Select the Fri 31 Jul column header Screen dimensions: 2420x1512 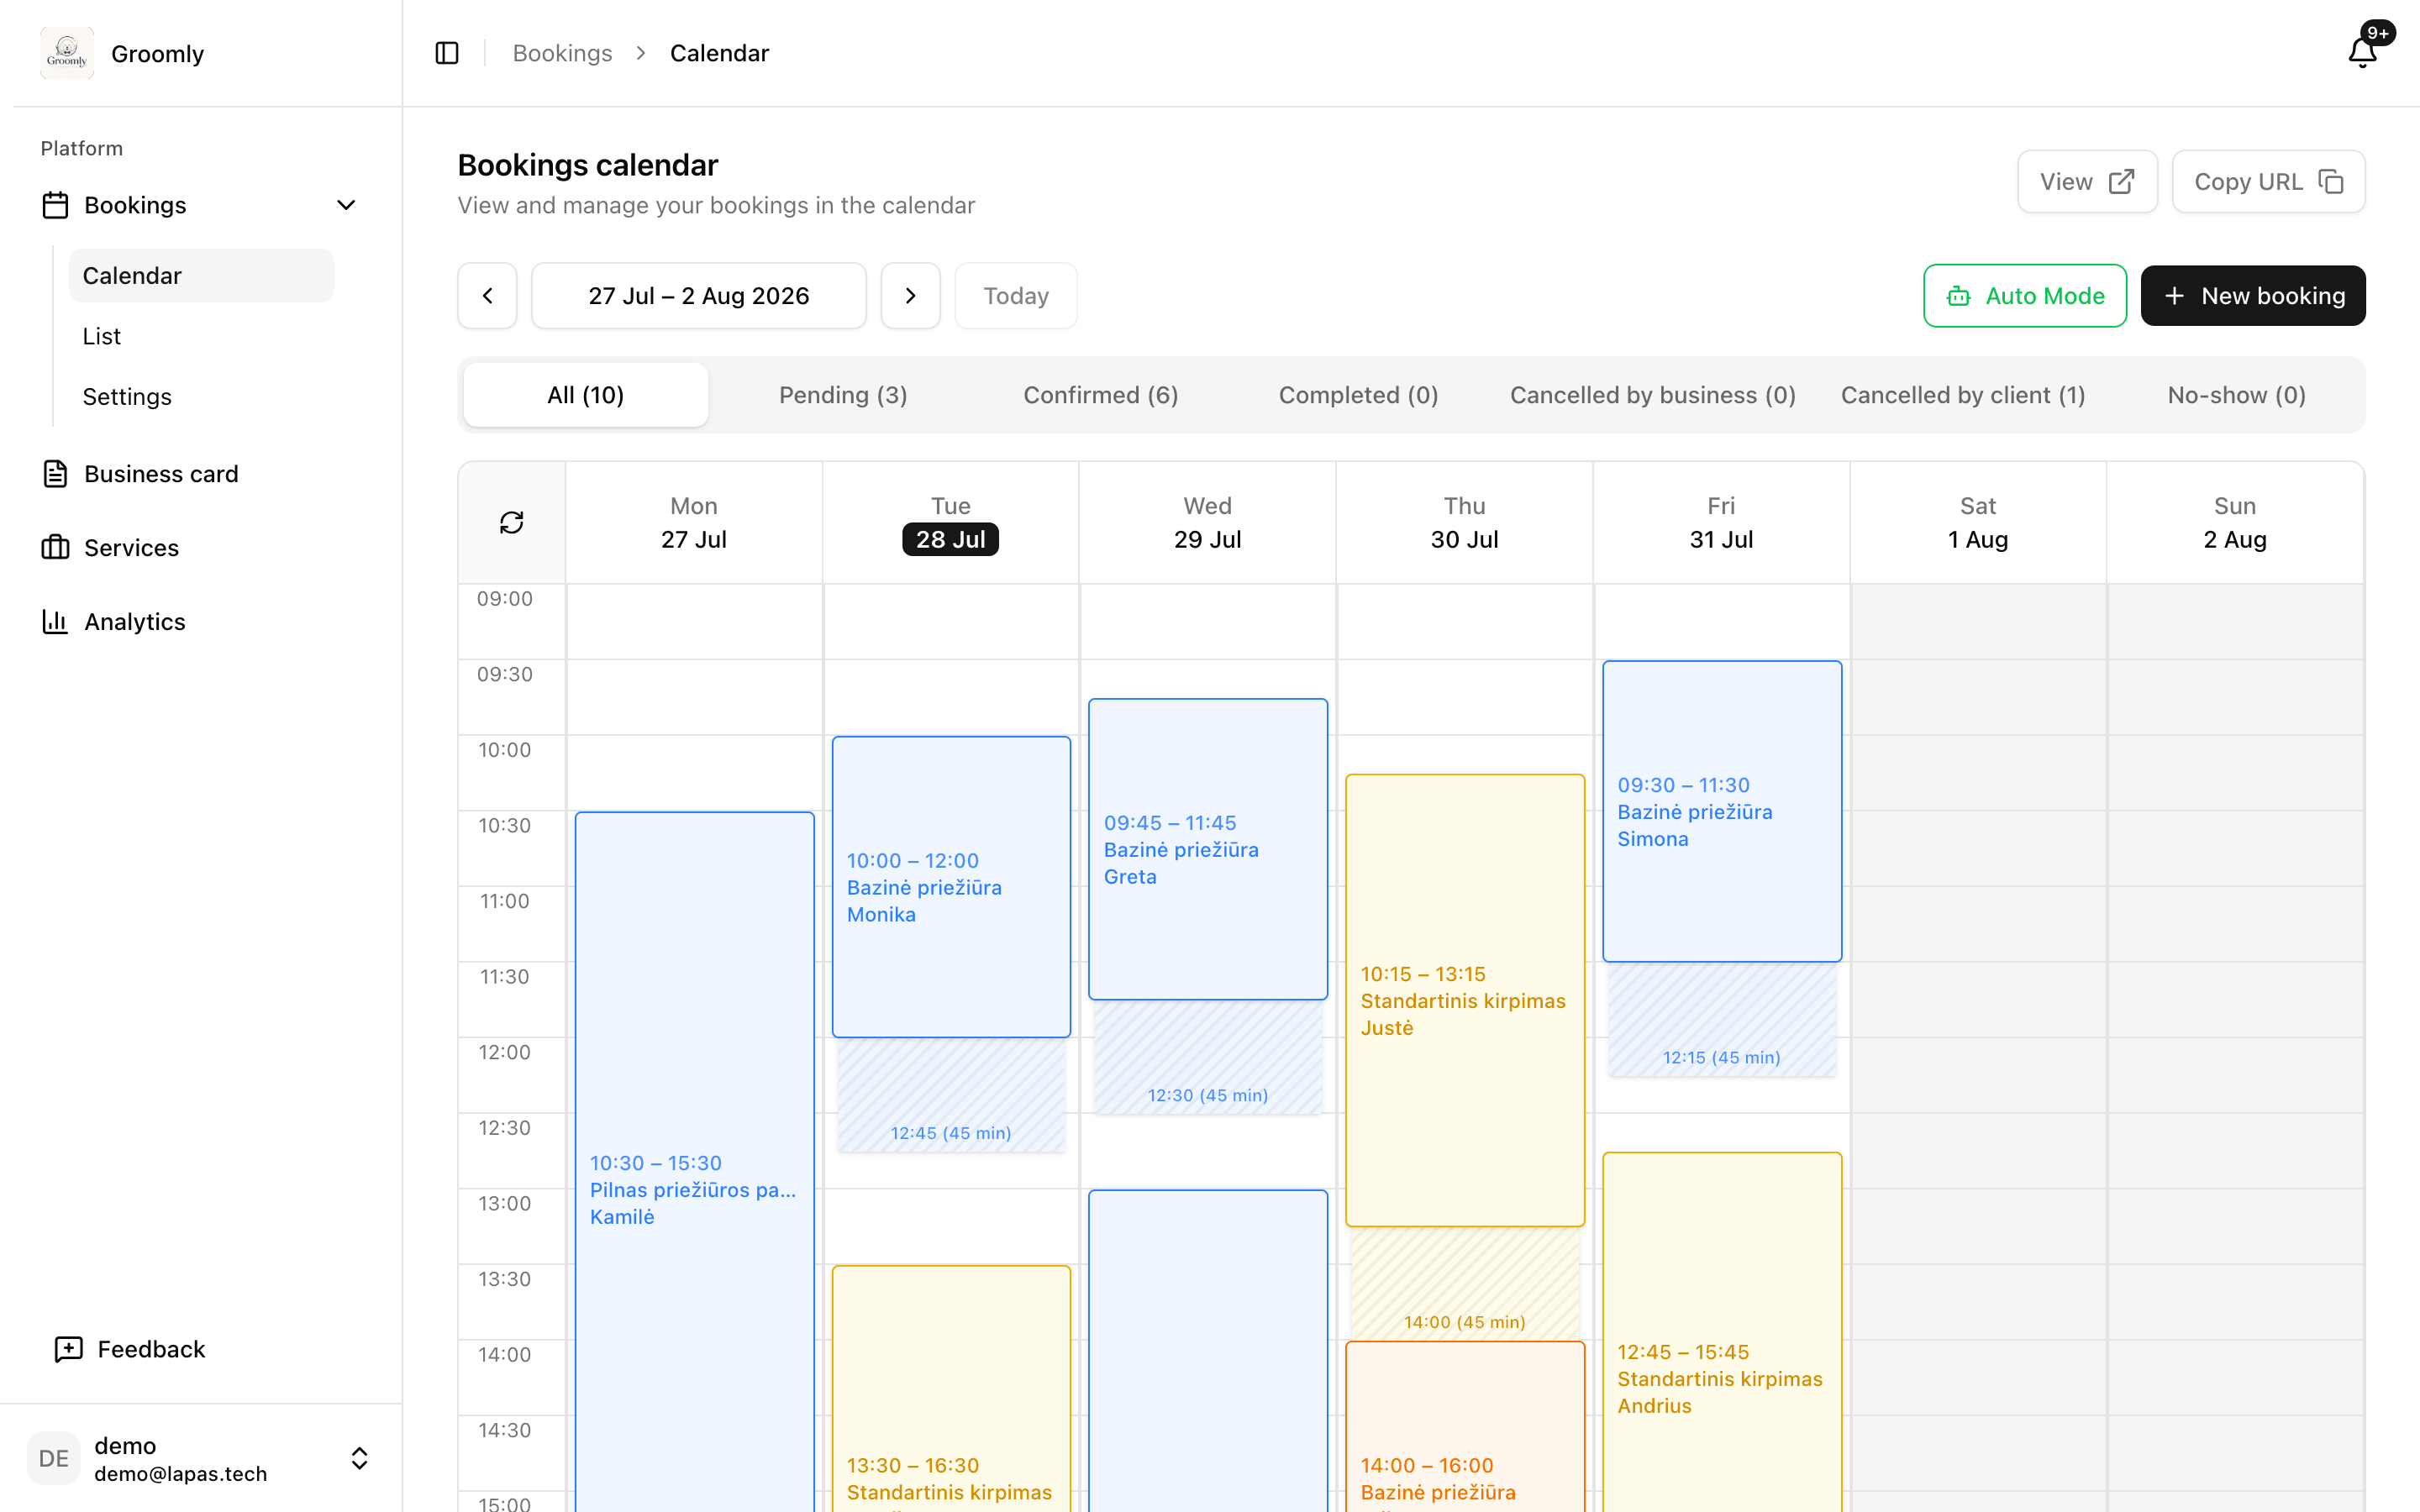1722,523
